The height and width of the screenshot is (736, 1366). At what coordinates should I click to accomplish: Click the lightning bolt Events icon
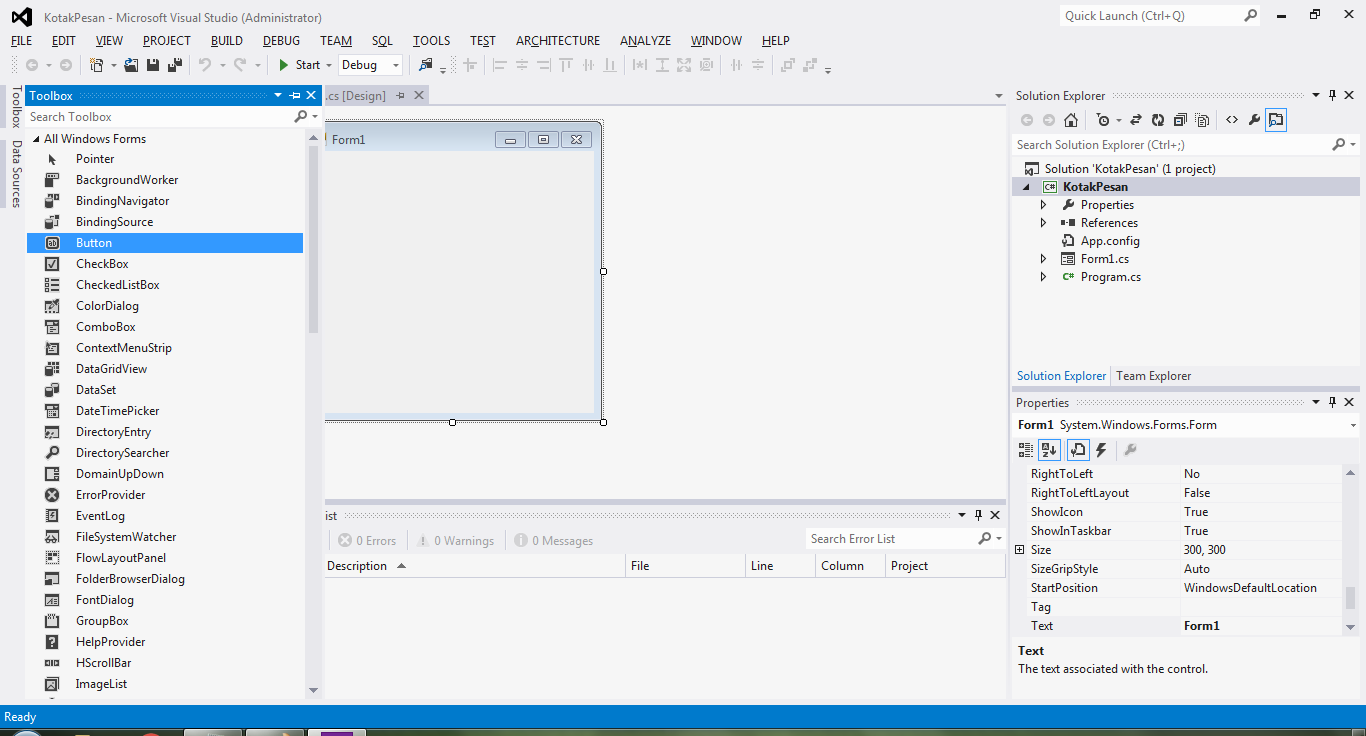(1101, 450)
